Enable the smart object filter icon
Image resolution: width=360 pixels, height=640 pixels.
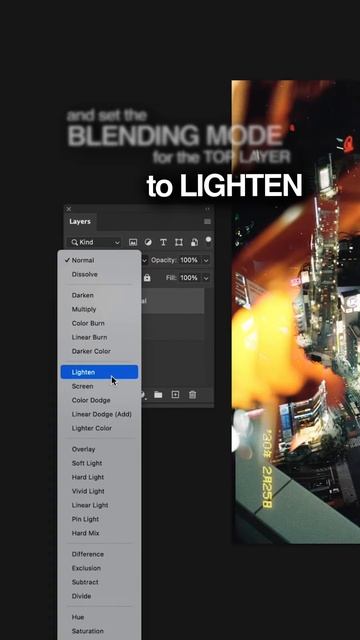click(194, 242)
